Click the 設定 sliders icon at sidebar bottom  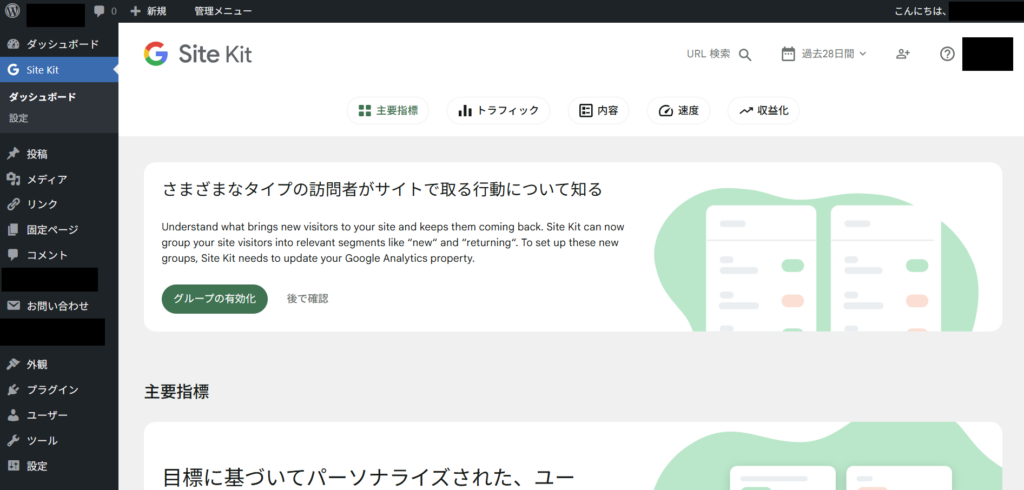13,466
